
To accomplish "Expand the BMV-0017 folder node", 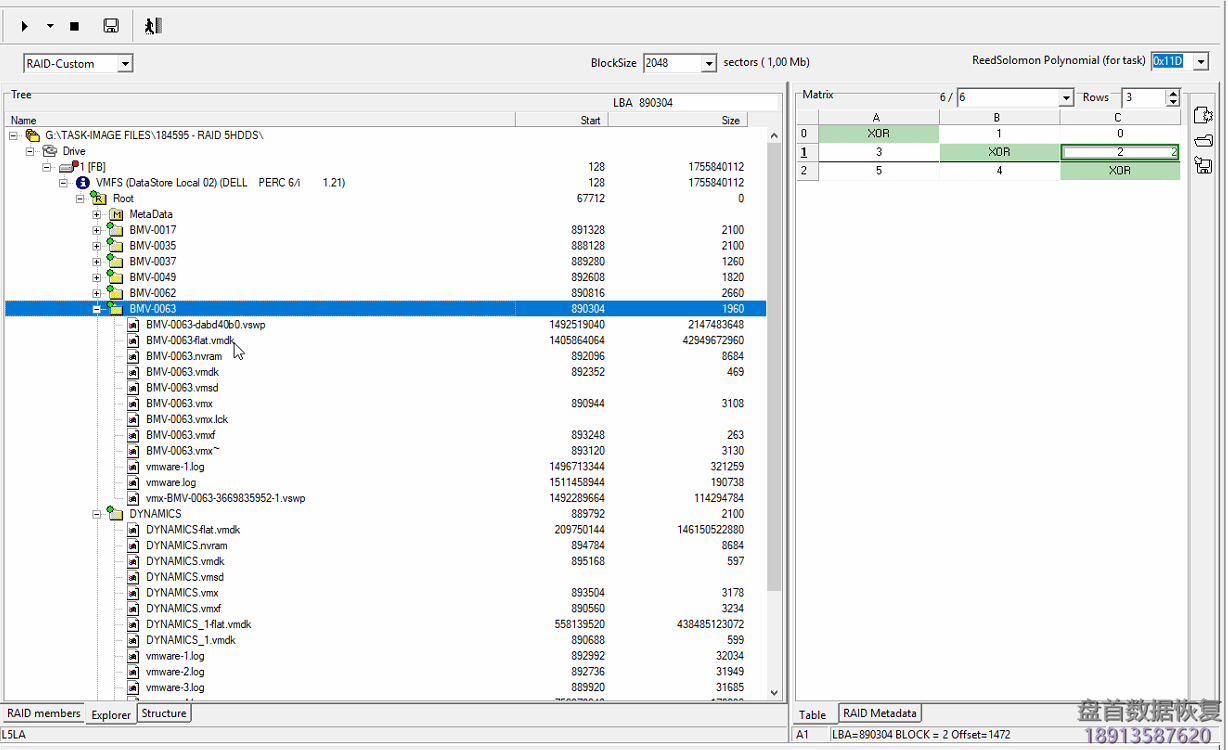I will [96, 229].
